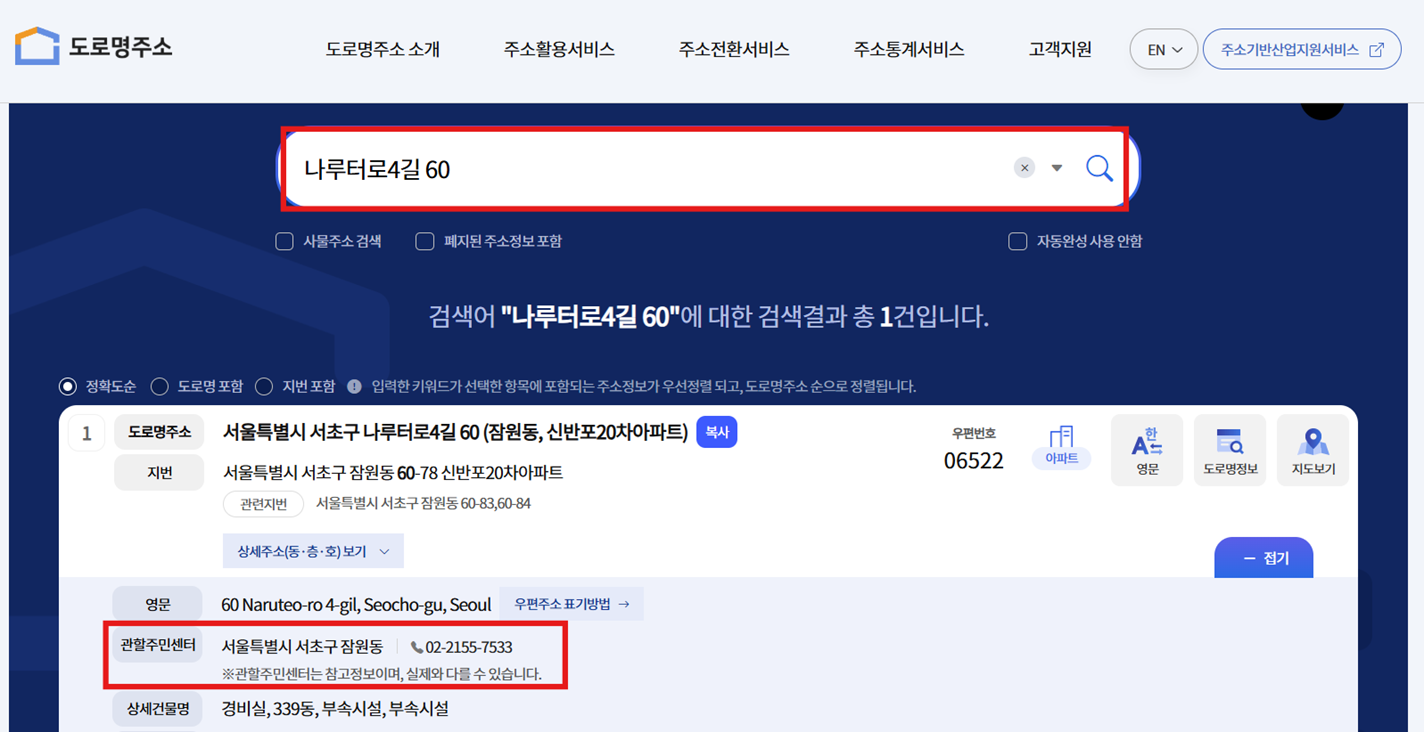Click the 경비실, 339동 building names text
The image size is (1424, 732).
(335, 709)
